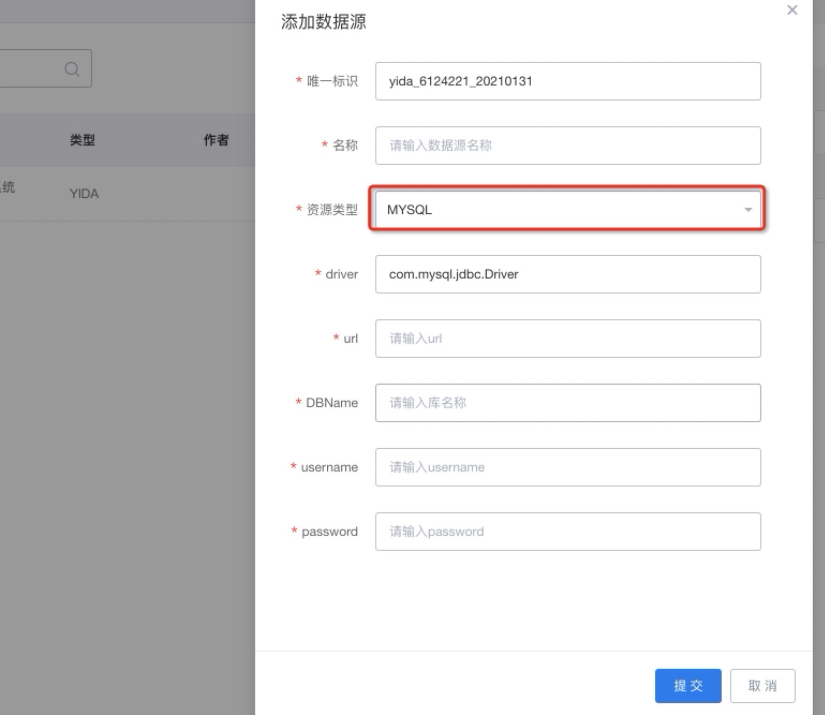Select the MYSQL resource type combo box
Screen dimensions: 825x715
tap(568, 210)
